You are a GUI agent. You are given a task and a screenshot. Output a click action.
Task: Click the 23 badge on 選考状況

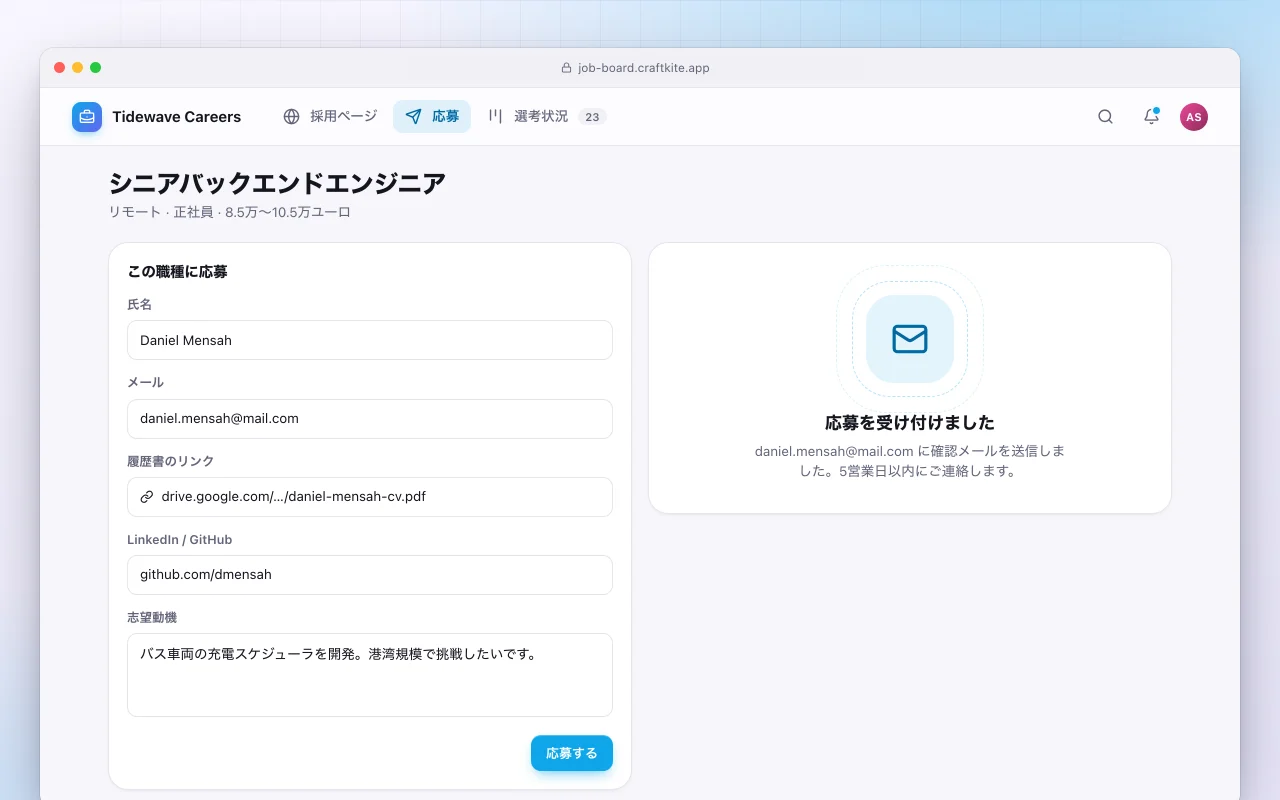(592, 117)
